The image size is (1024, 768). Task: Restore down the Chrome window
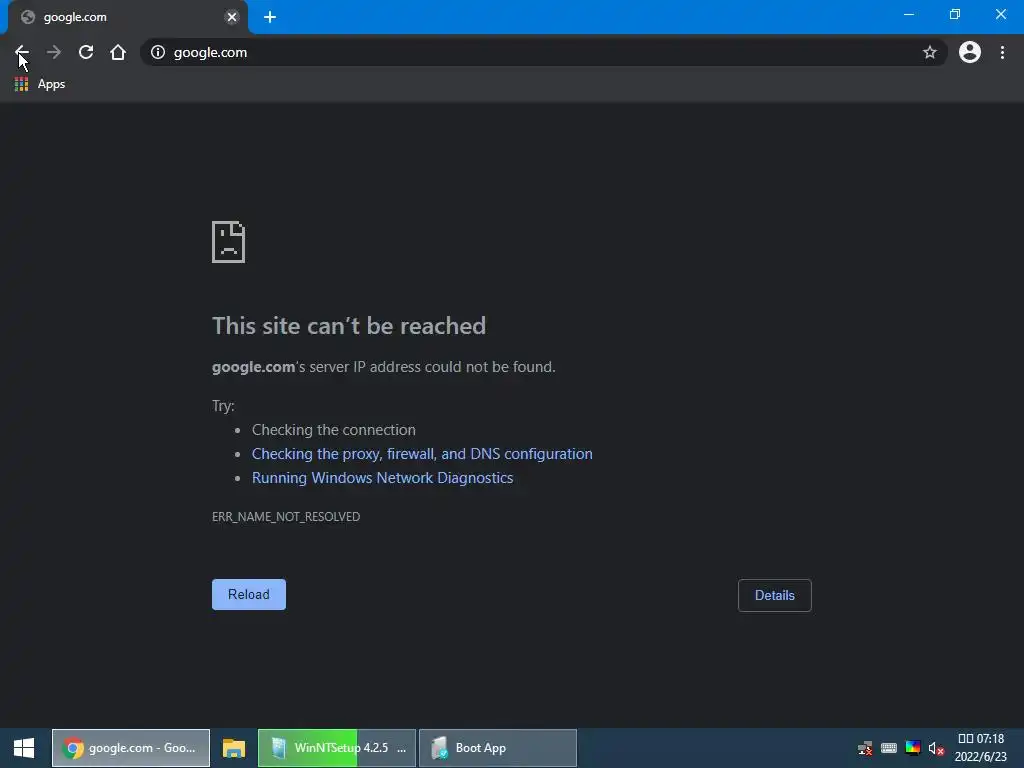click(955, 14)
